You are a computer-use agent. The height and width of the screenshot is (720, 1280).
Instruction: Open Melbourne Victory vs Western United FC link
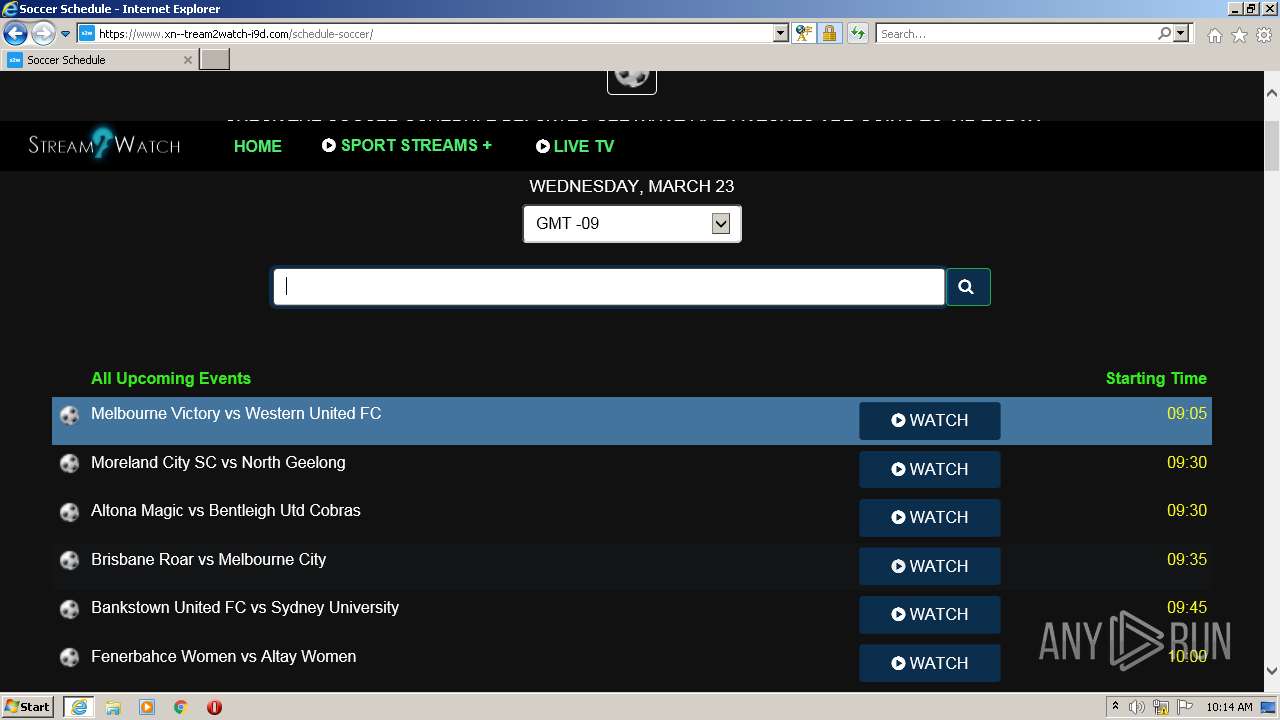click(x=236, y=413)
